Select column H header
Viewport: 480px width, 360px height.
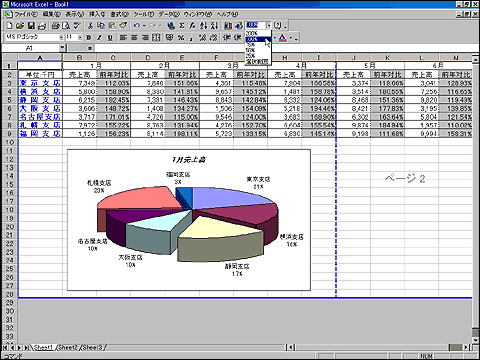tap(284, 57)
